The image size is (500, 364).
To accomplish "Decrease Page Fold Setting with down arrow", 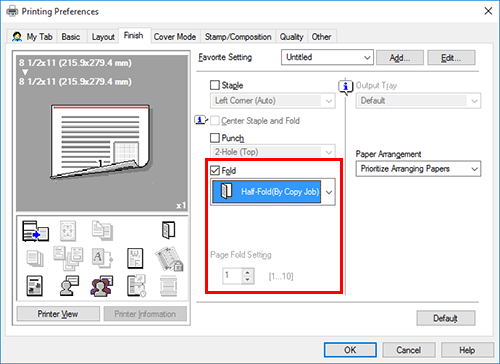I will 247,280.
